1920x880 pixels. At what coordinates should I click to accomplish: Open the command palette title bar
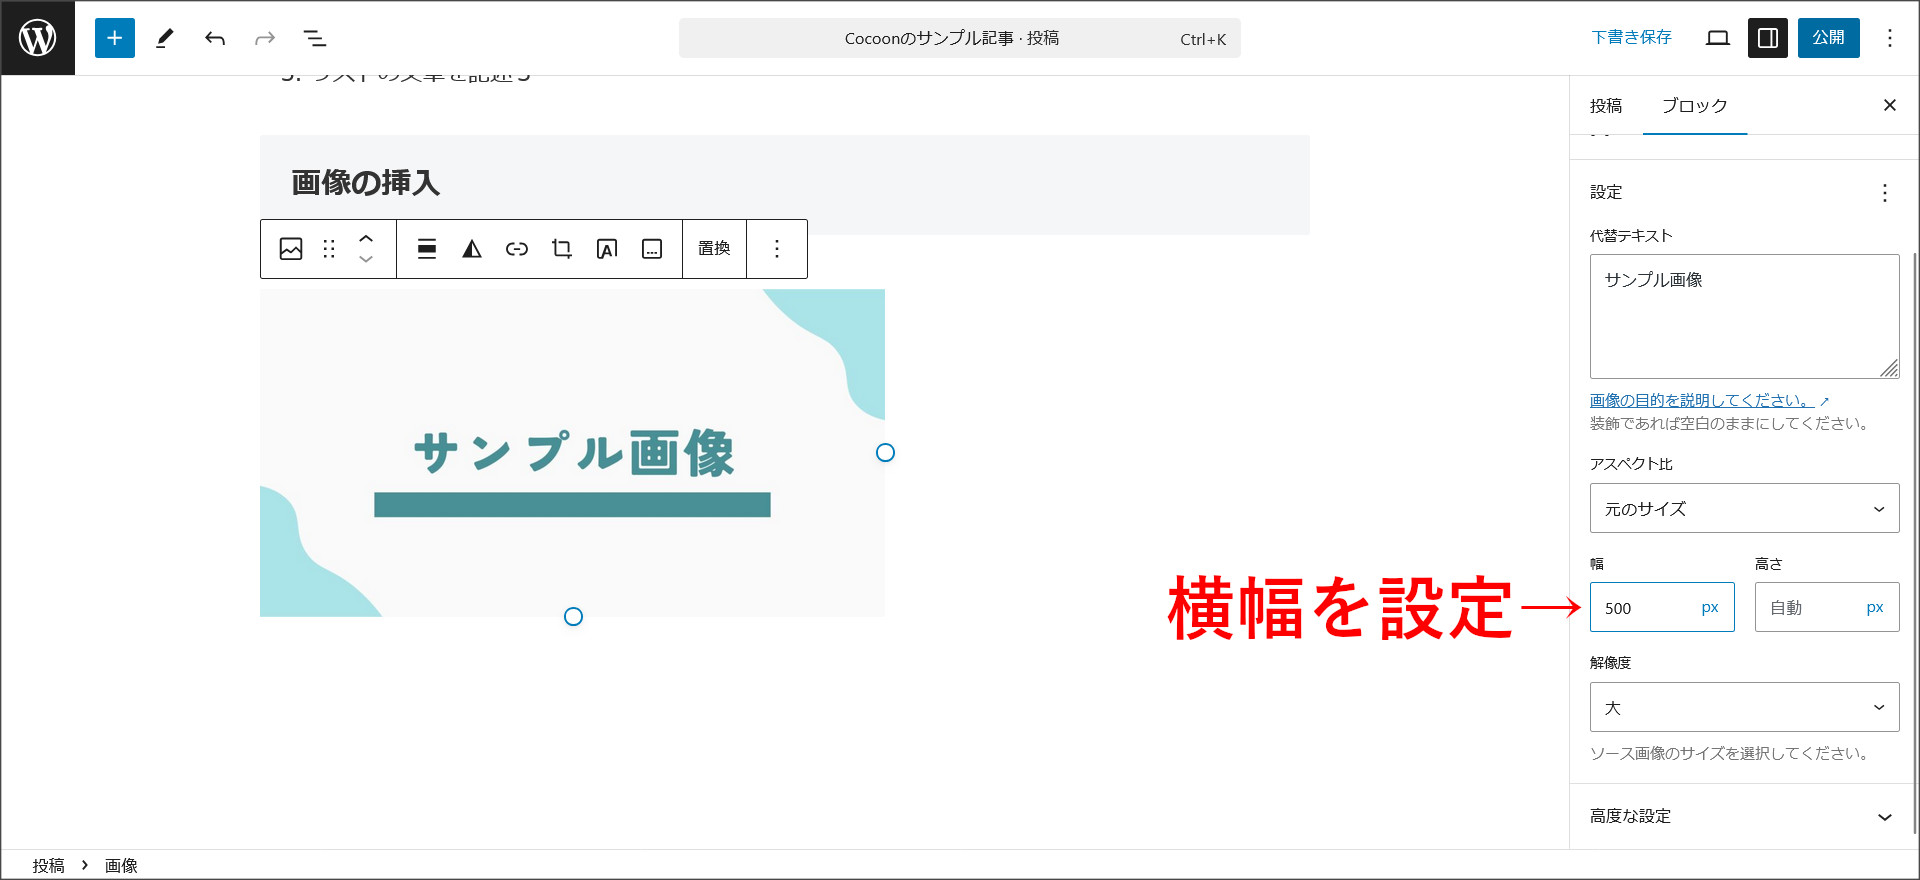[960, 38]
